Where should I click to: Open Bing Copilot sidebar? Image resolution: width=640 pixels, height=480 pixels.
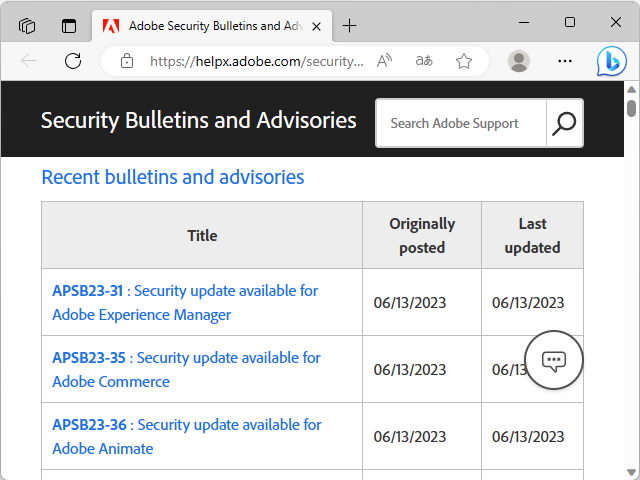(610, 61)
